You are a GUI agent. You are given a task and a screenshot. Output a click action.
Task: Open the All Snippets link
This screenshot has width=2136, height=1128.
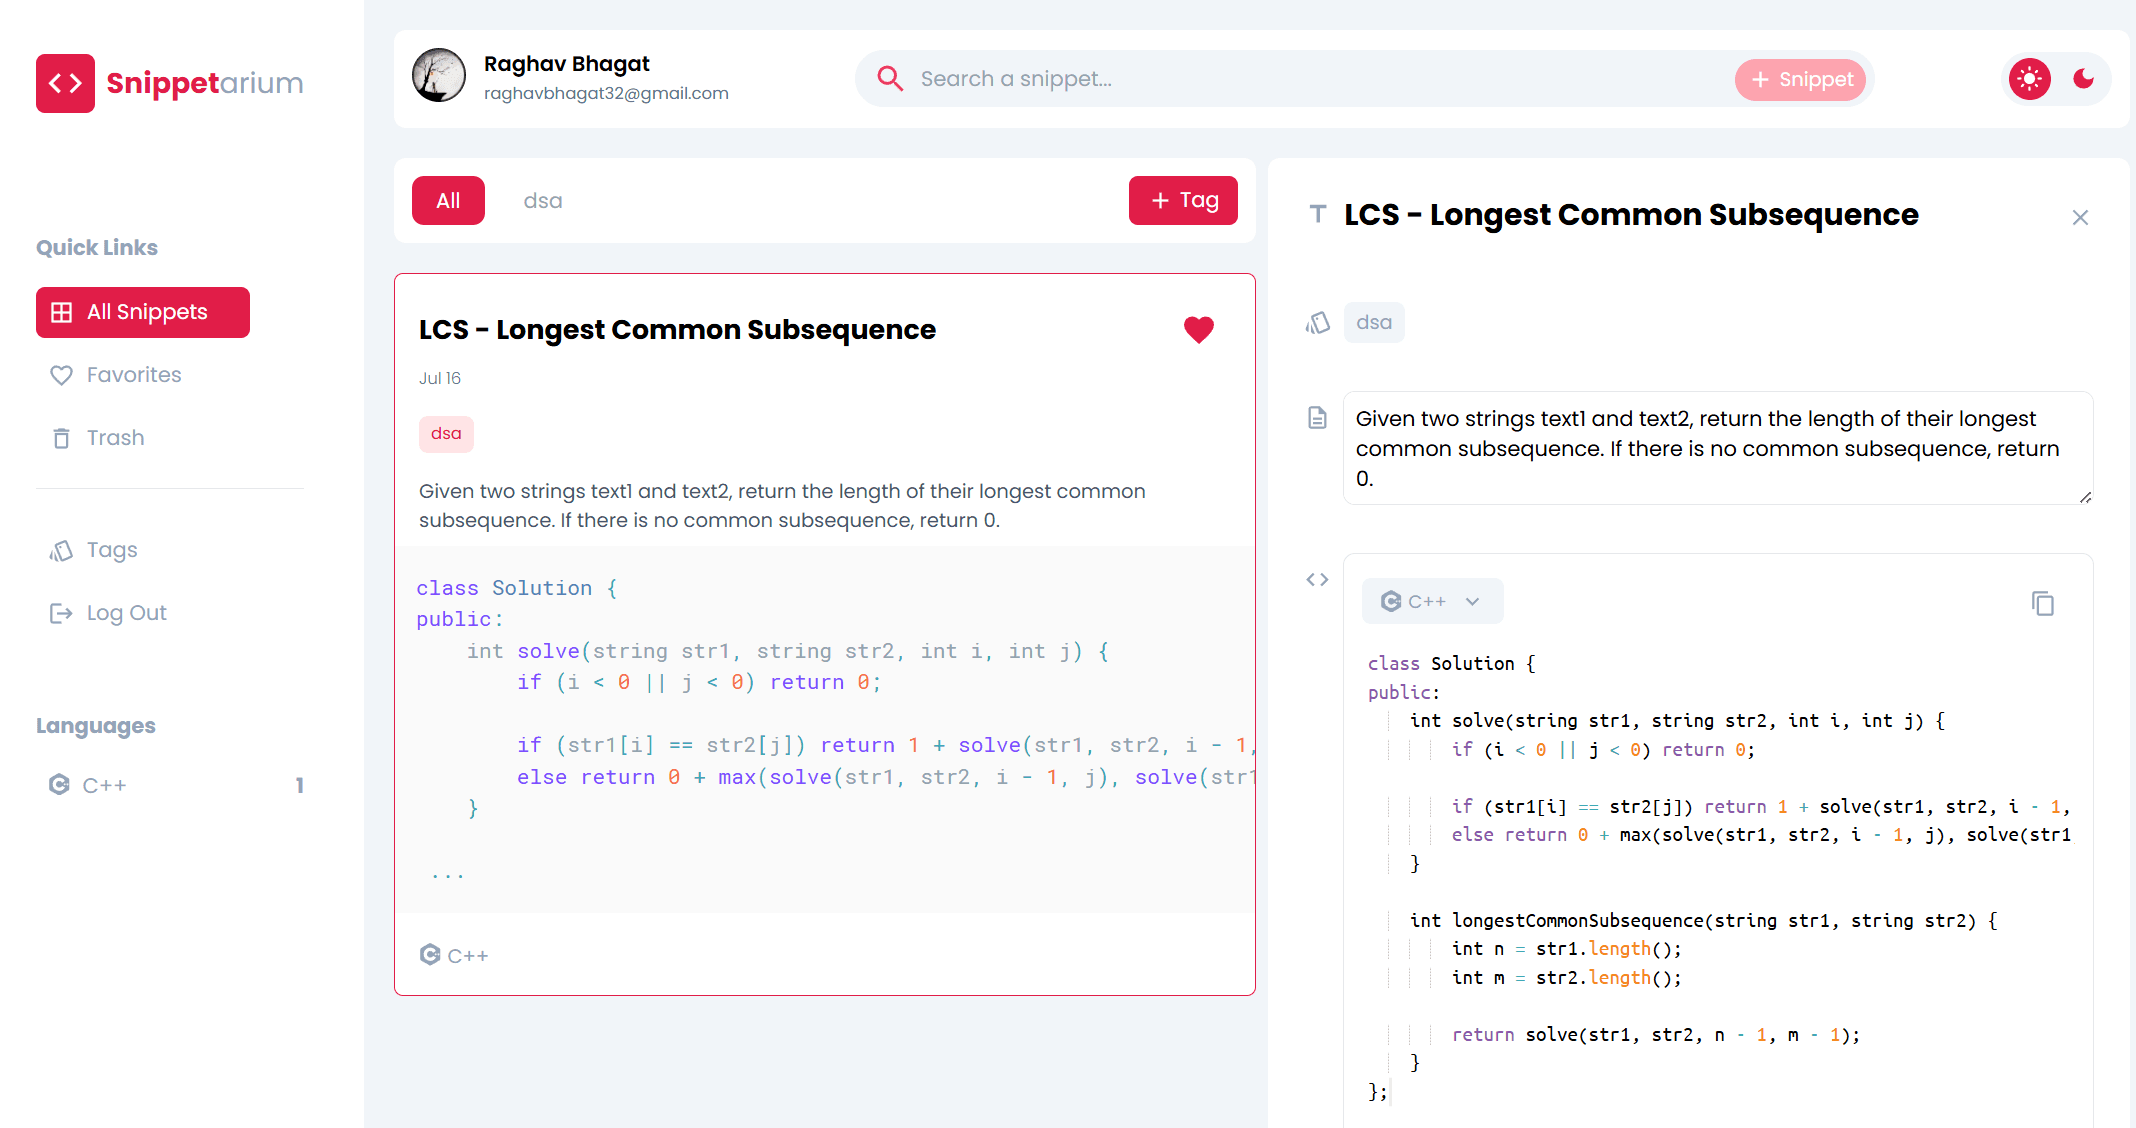[x=143, y=312]
